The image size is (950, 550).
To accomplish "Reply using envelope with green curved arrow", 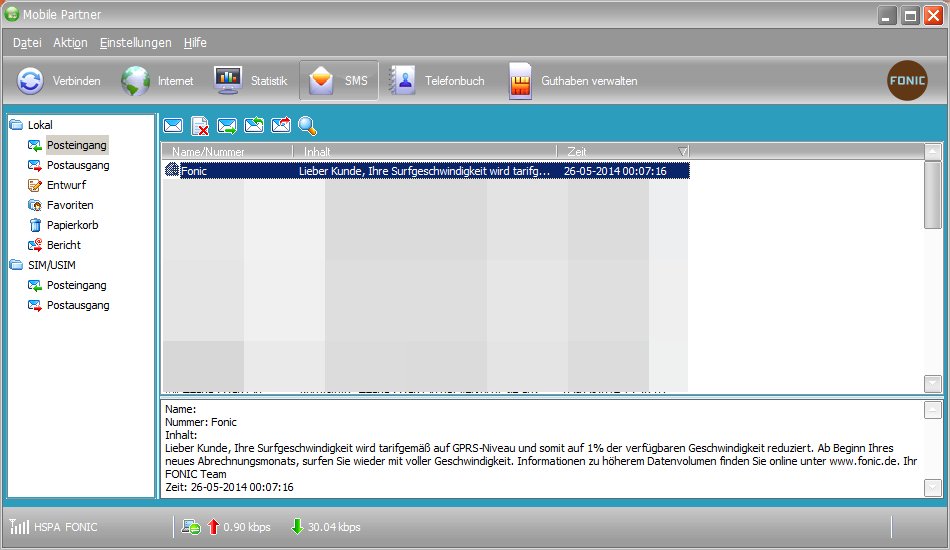I will (x=254, y=125).
